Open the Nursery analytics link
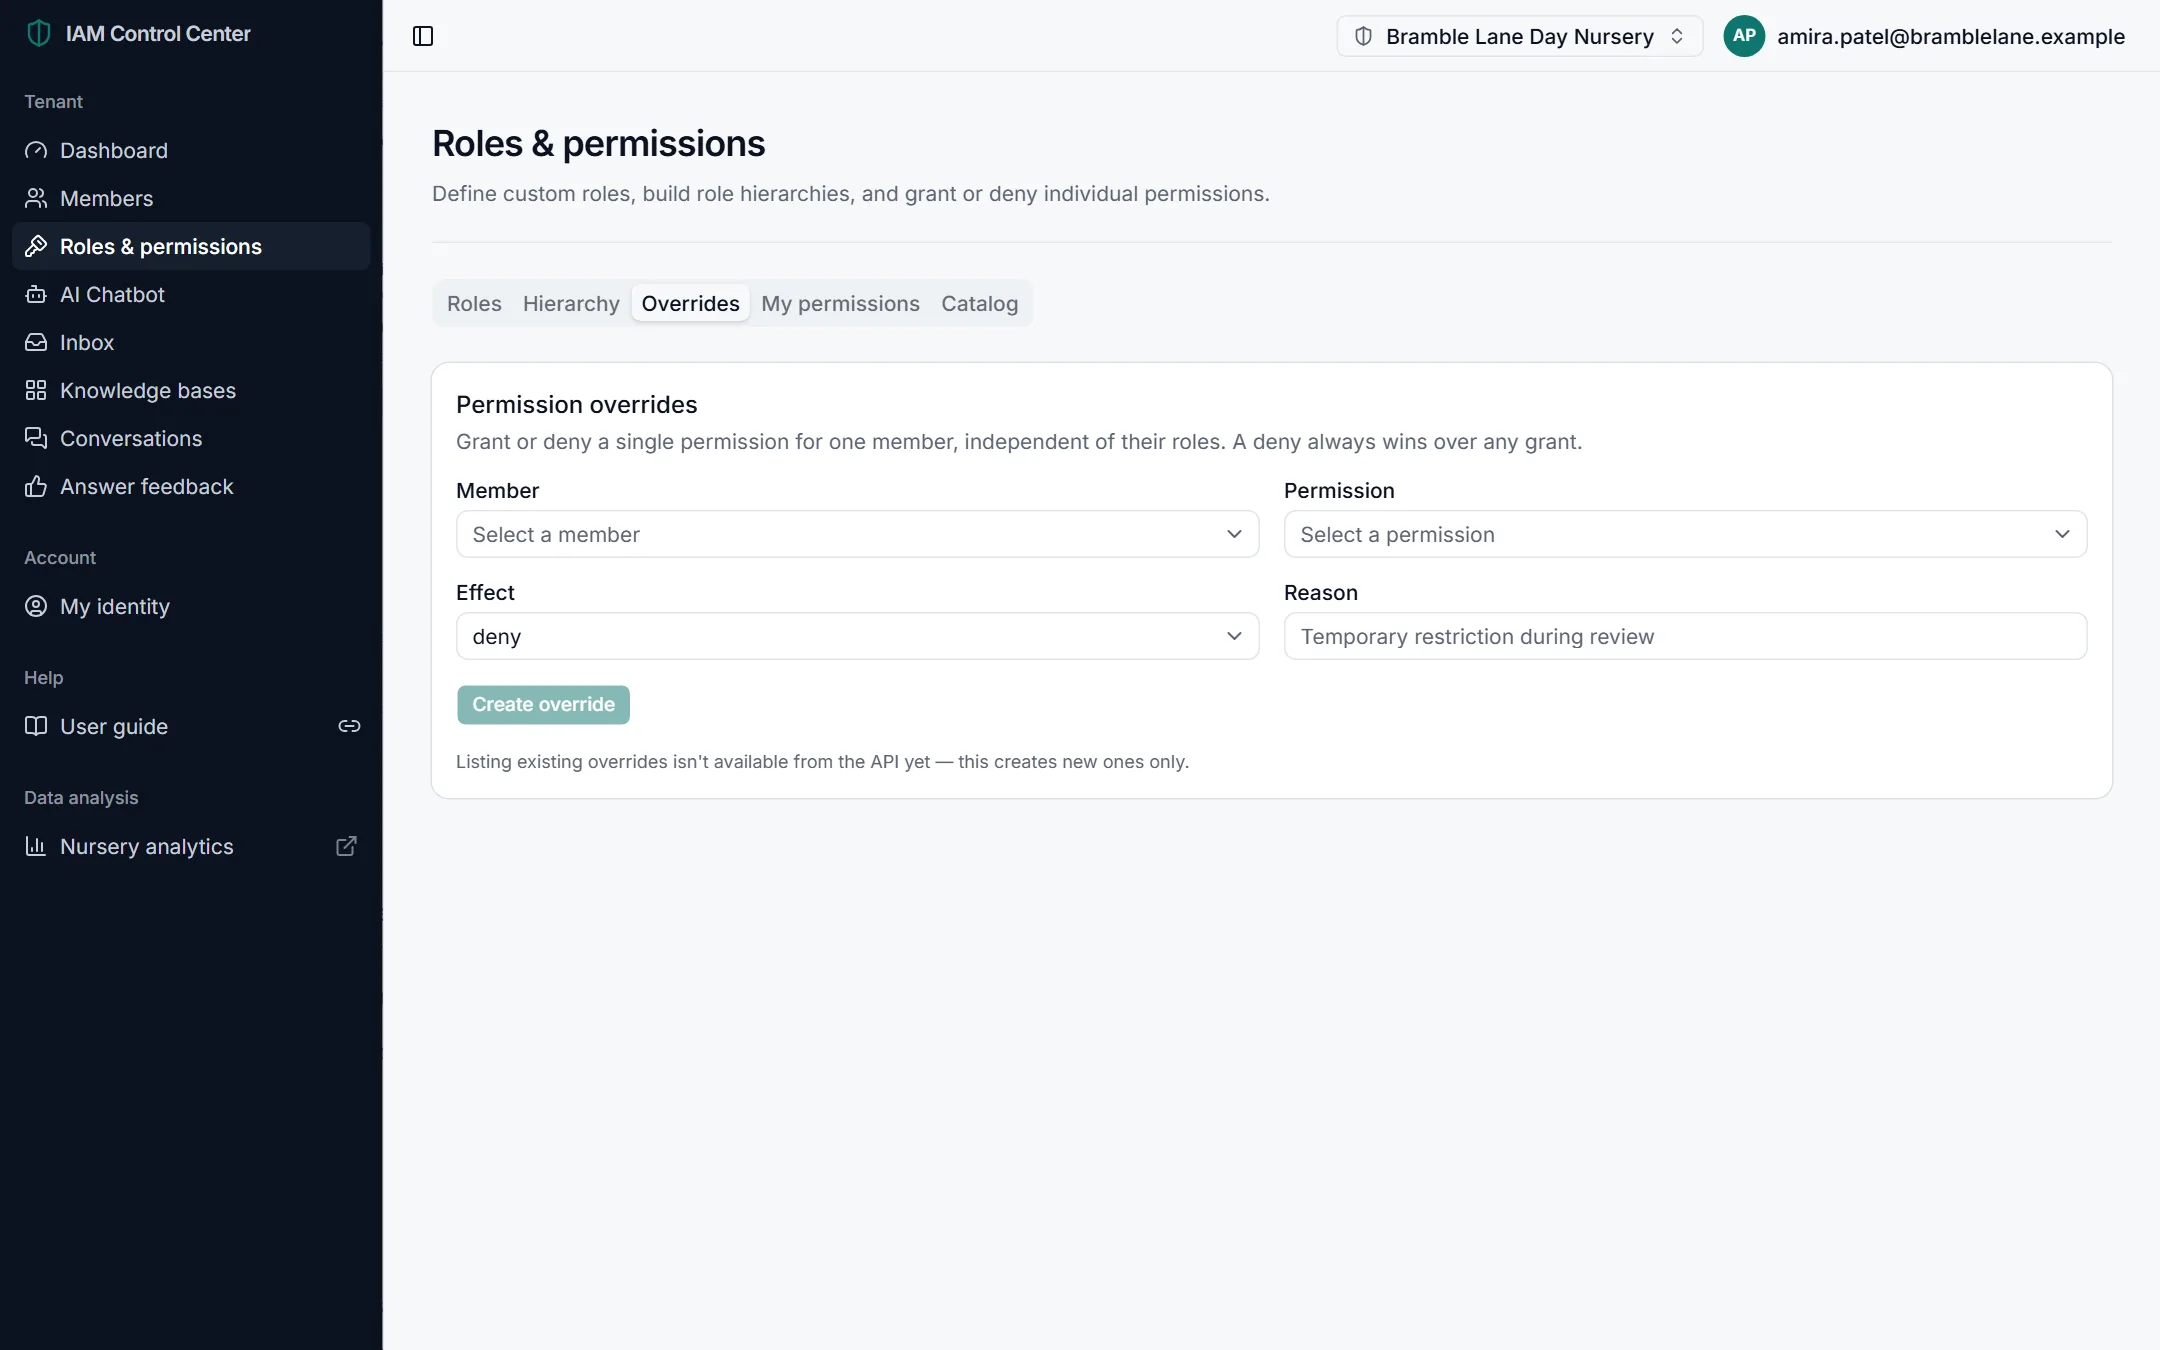 pyautogui.click(x=191, y=846)
